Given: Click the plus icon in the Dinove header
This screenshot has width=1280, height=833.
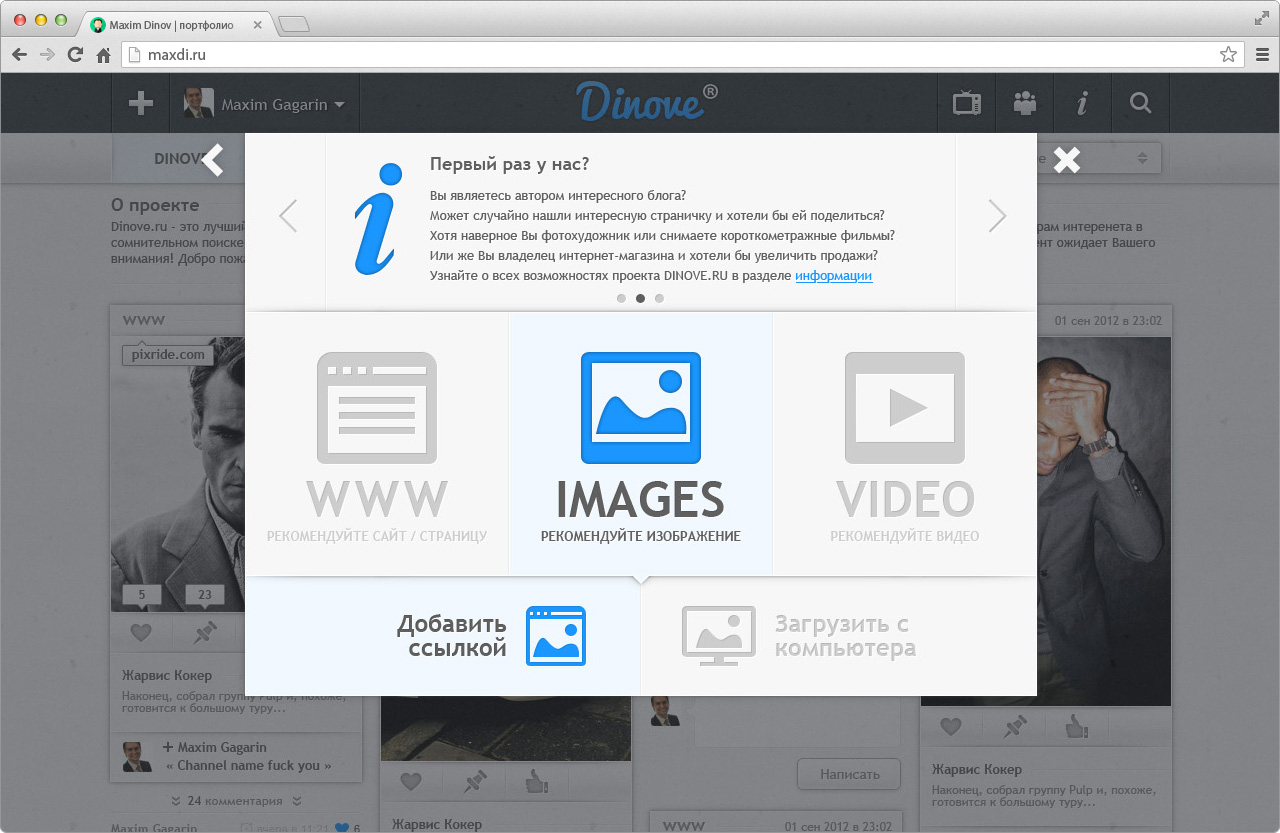Looking at the screenshot, I should point(141,103).
